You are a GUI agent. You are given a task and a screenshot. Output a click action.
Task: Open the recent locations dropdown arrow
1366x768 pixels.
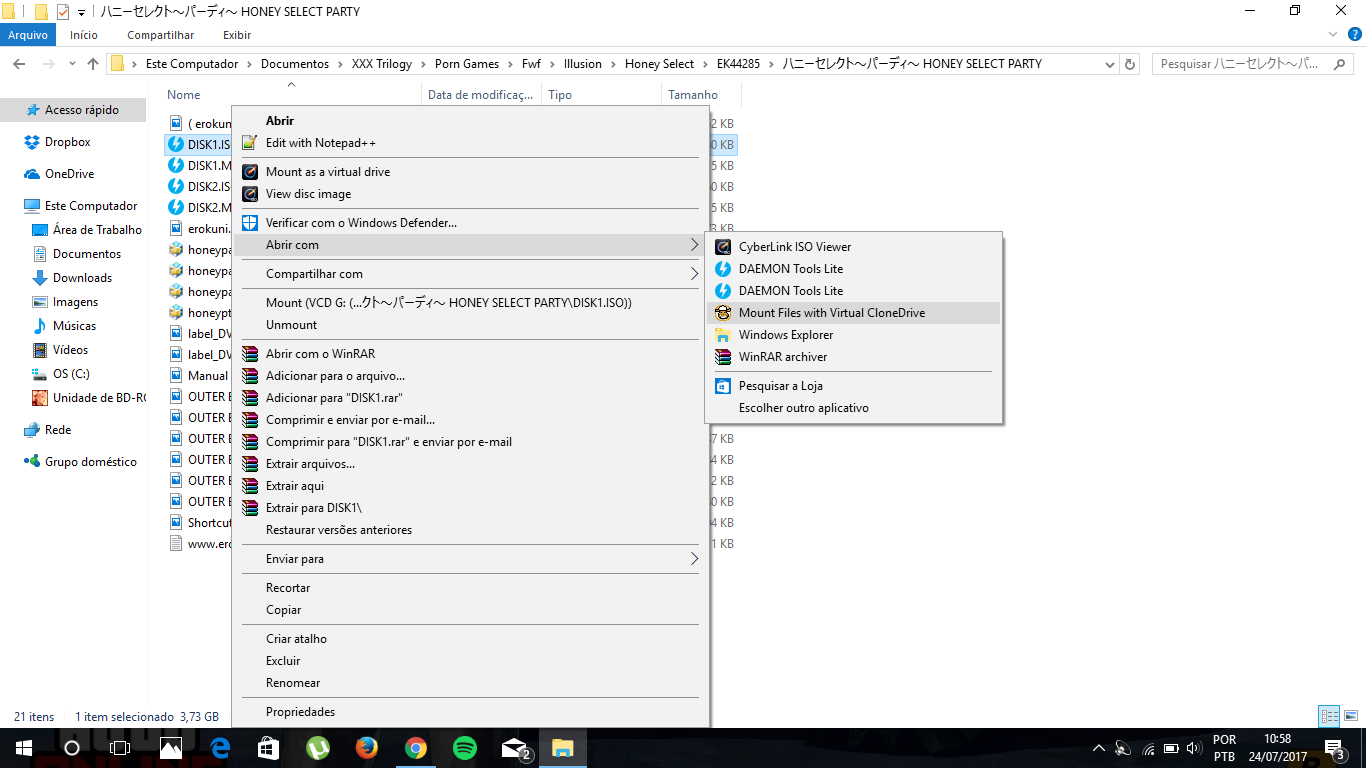70,64
